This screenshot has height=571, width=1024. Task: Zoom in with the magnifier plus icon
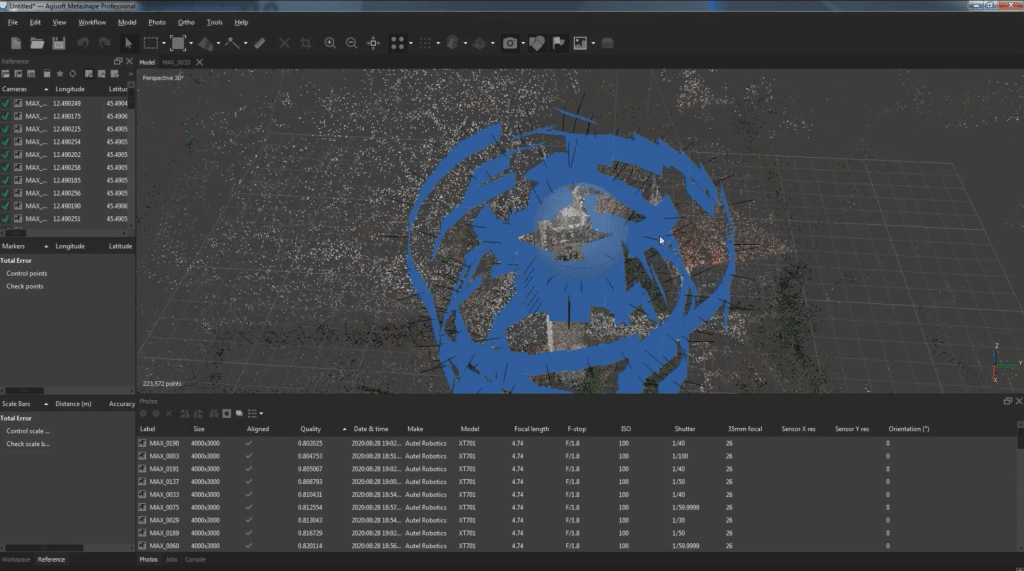(330, 43)
